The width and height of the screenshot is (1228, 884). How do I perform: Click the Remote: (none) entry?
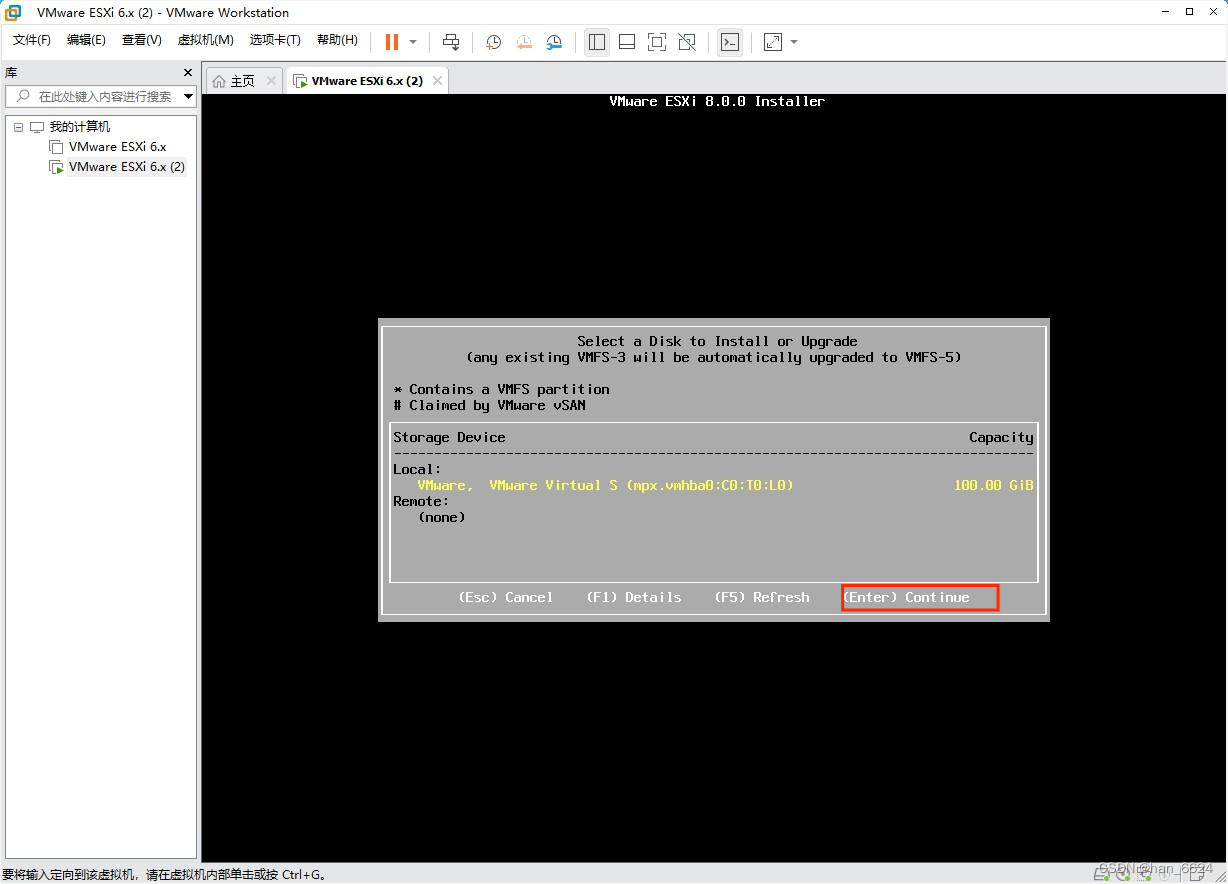441,517
